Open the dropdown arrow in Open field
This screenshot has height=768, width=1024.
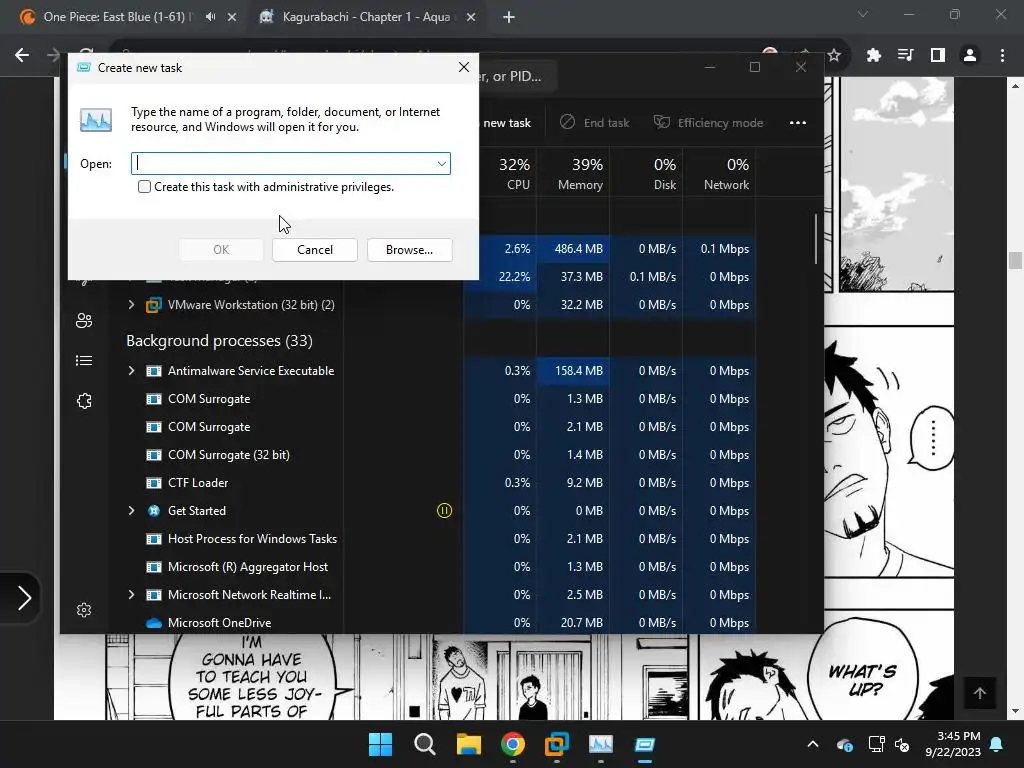(442, 164)
